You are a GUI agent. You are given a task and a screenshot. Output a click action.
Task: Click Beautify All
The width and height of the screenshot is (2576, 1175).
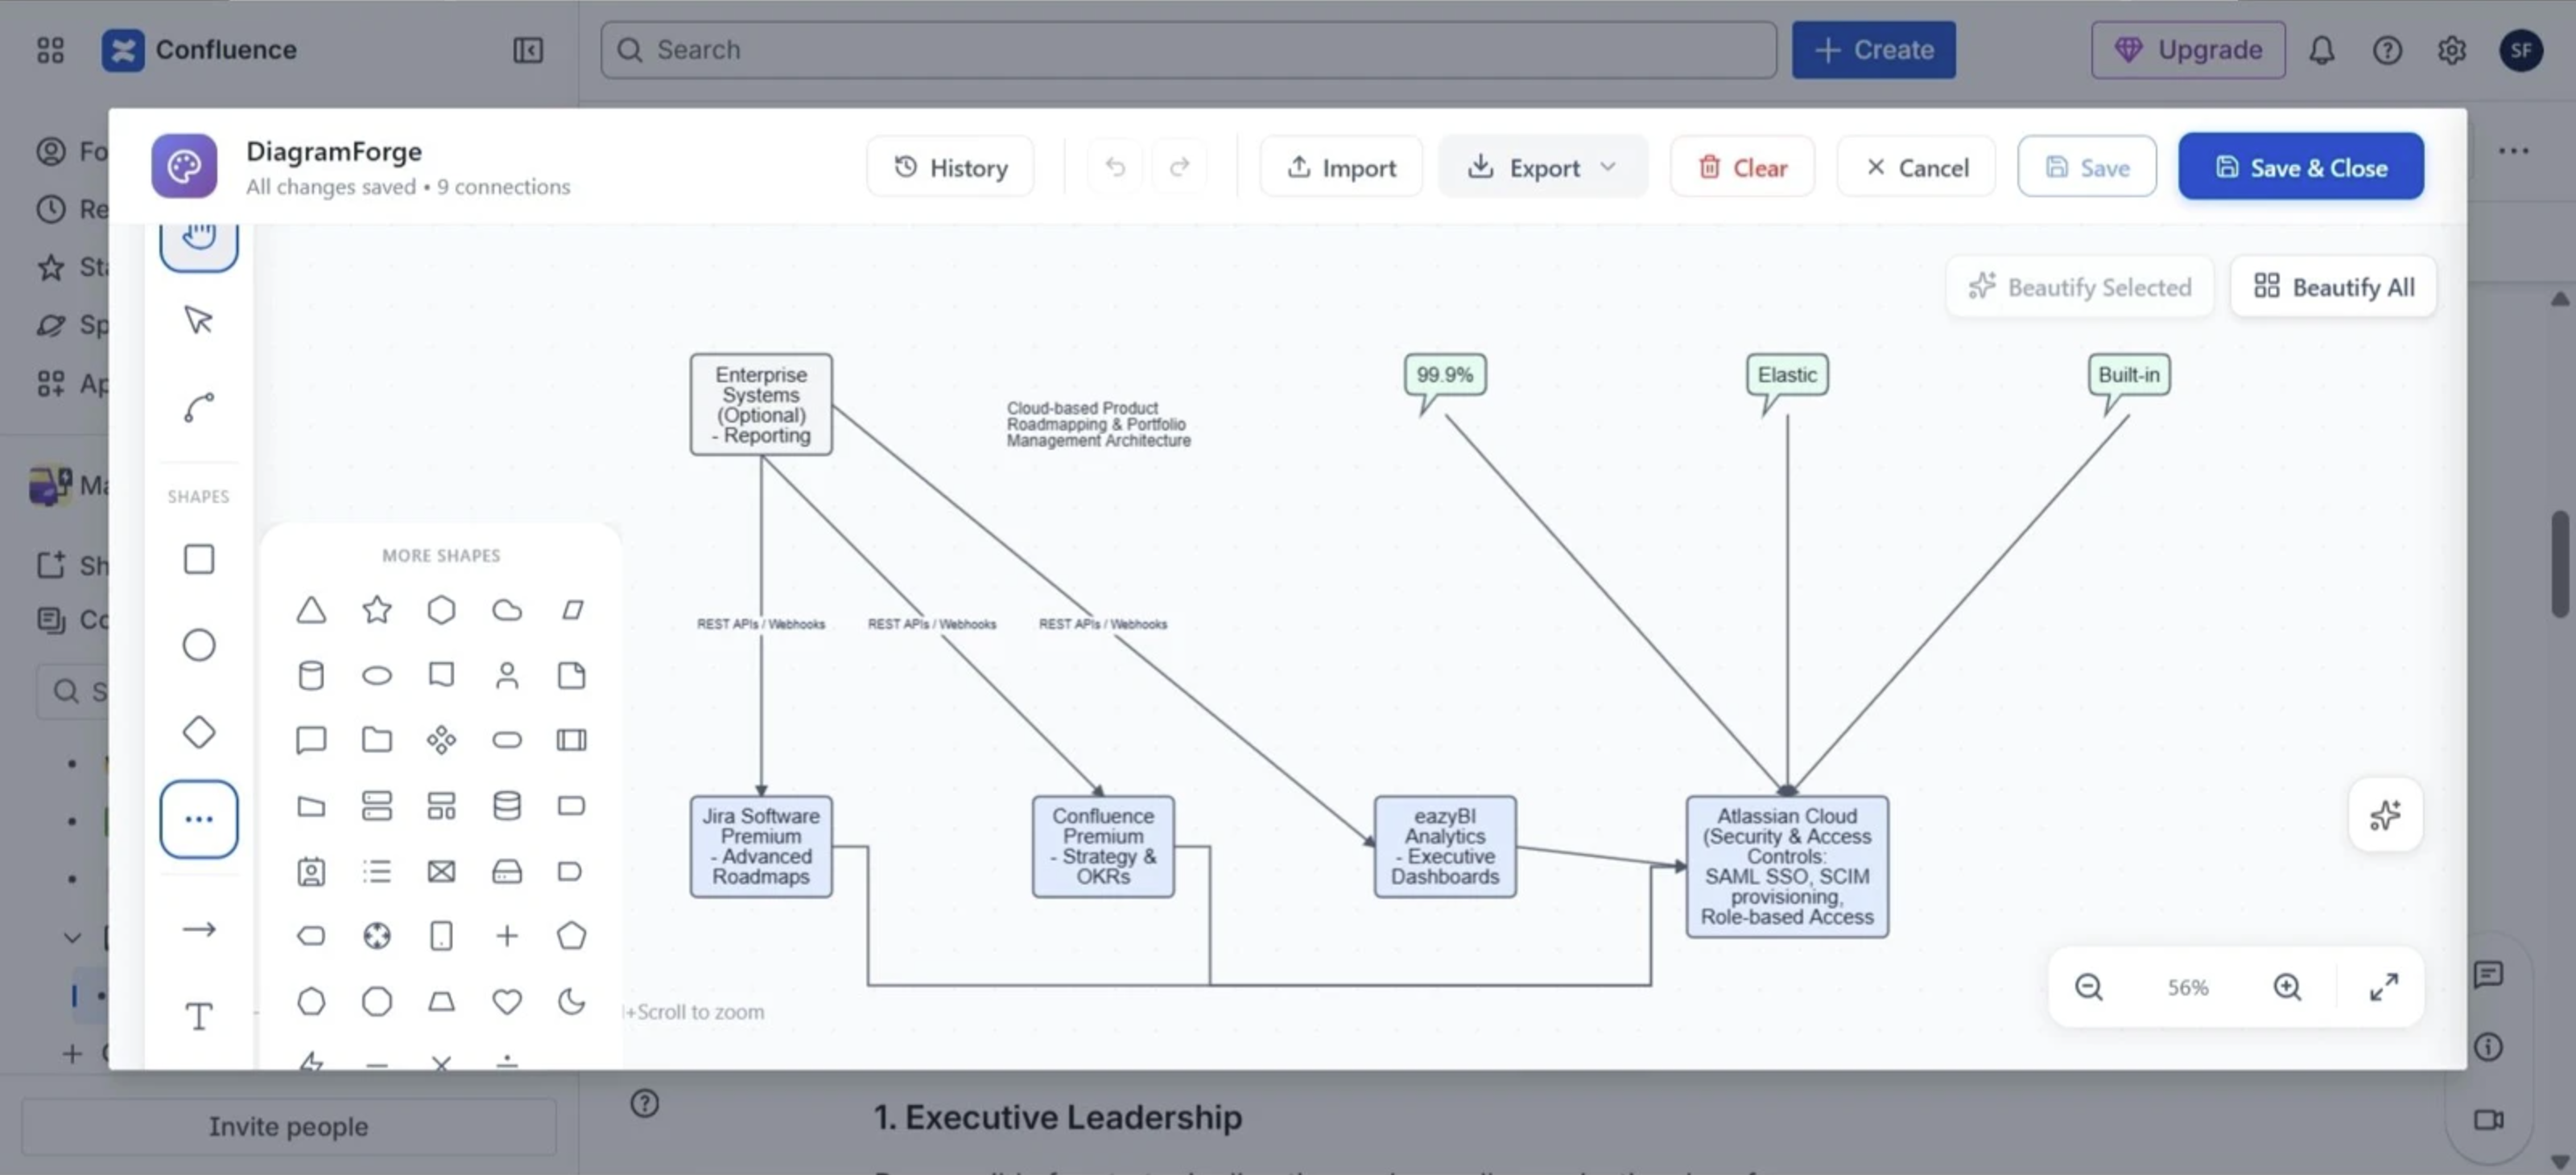(2333, 287)
